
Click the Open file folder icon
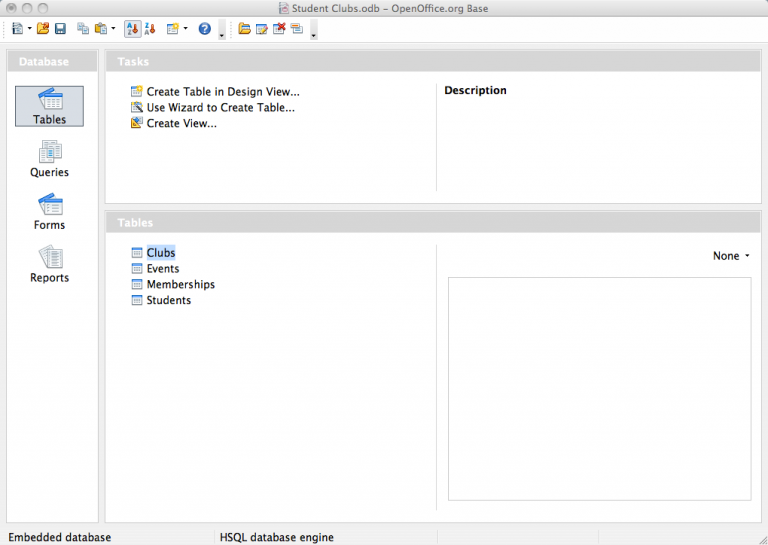coord(43,29)
